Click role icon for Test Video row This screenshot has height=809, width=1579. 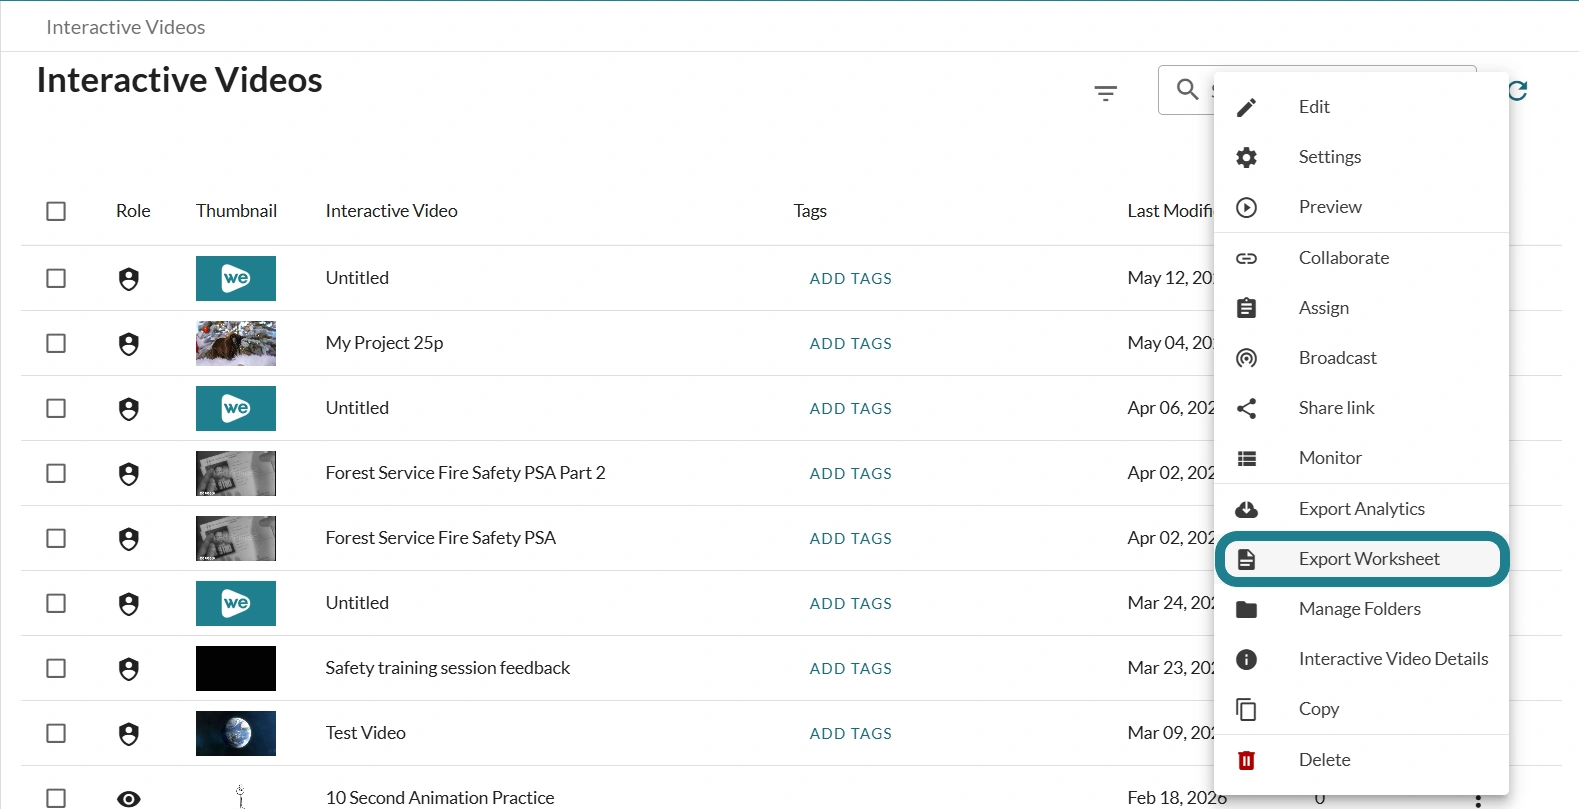[x=129, y=734]
